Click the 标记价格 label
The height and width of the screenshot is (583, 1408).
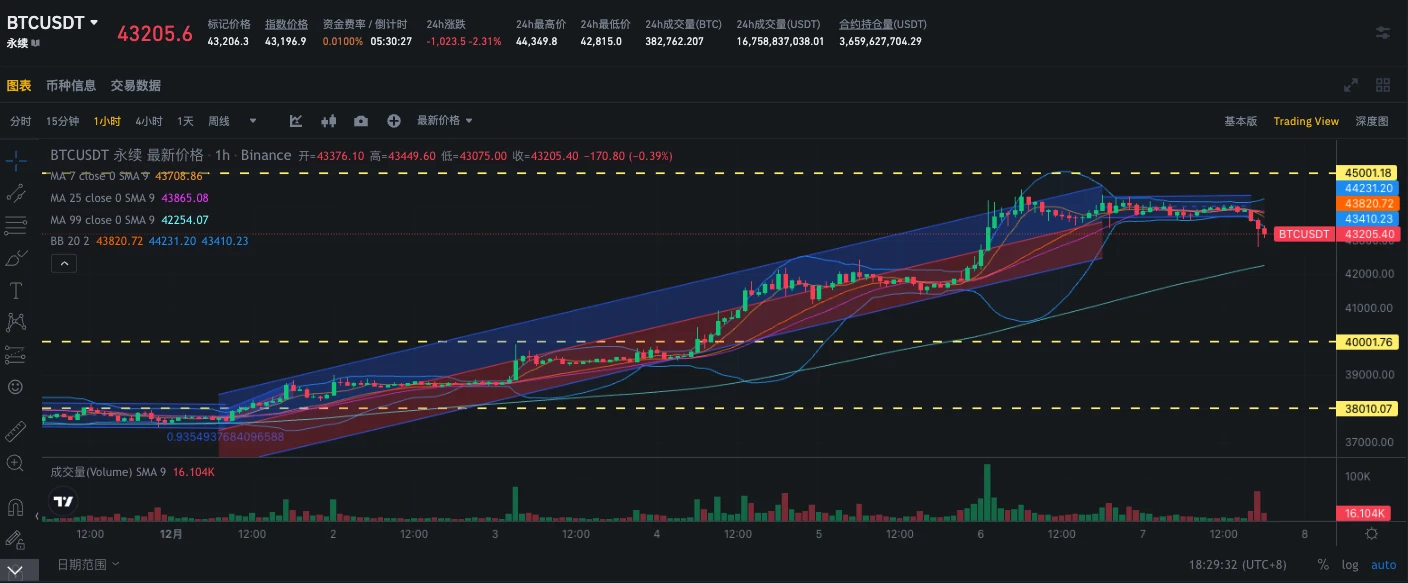click(x=228, y=23)
